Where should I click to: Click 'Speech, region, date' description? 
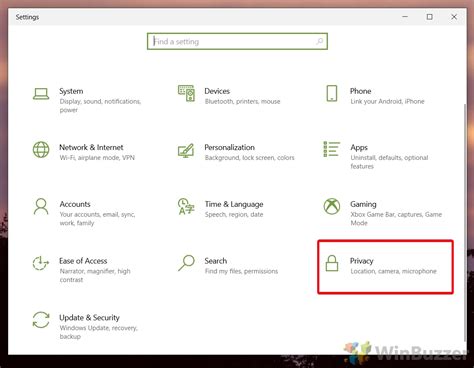point(234,214)
